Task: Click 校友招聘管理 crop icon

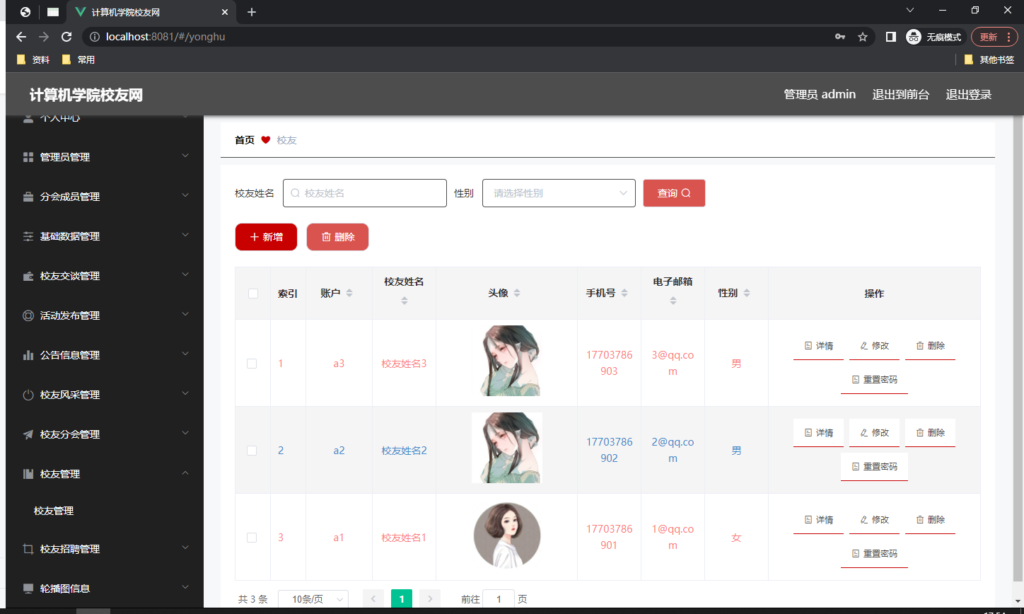Action: (x=28, y=549)
